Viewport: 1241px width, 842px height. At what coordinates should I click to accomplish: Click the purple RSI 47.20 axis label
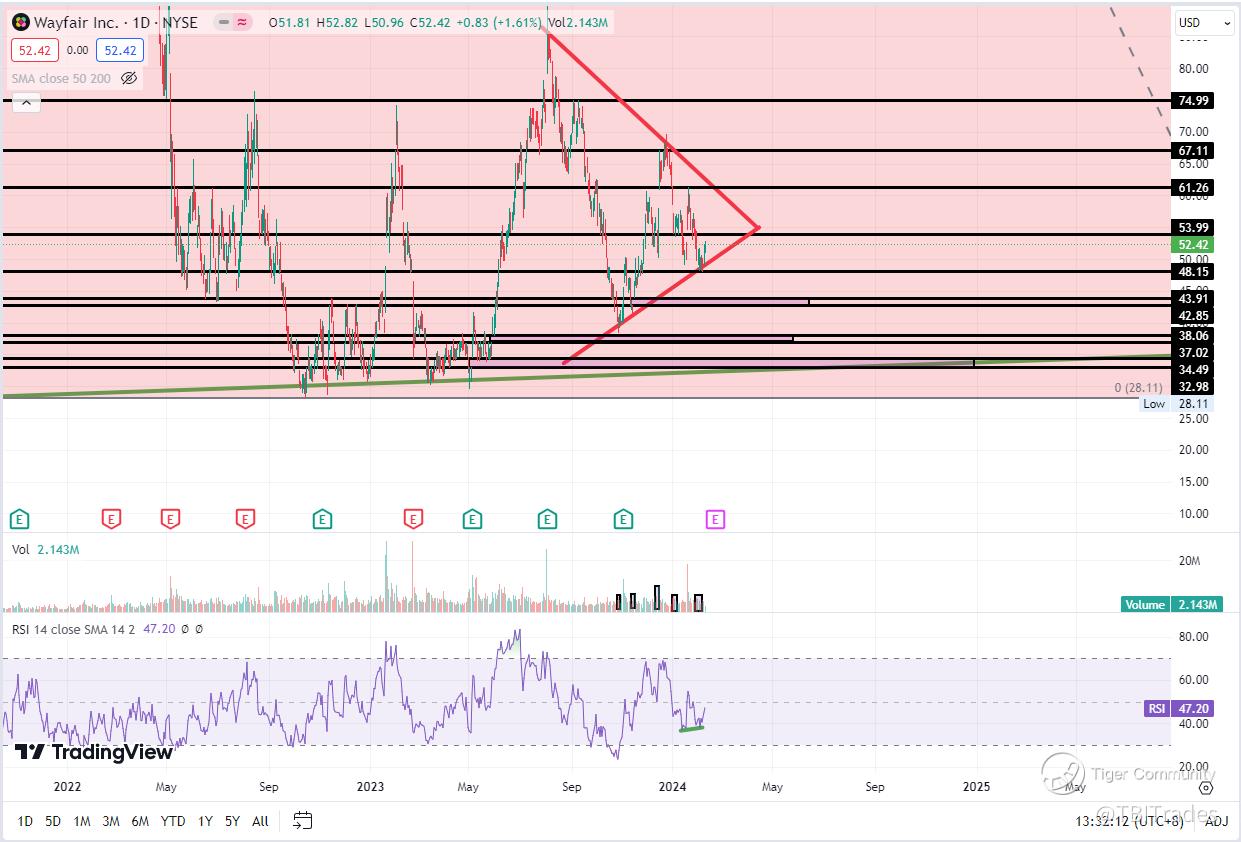point(1181,708)
